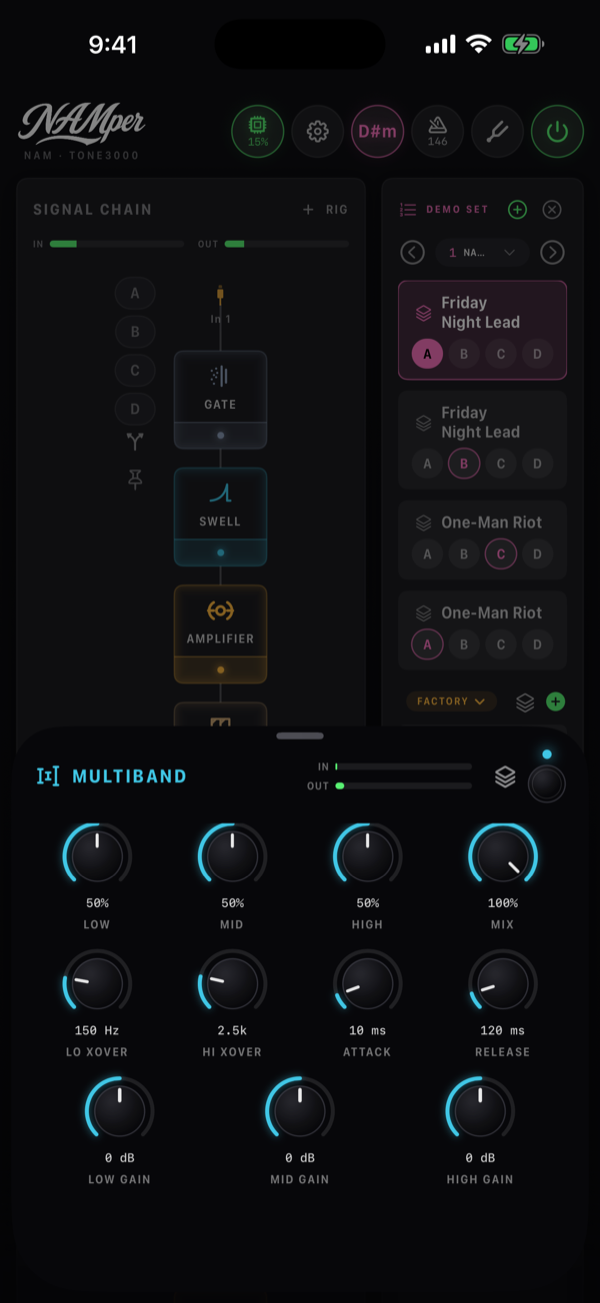Go to the next preset arrow
Image resolution: width=600 pixels, height=1303 pixels.
pos(552,252)
